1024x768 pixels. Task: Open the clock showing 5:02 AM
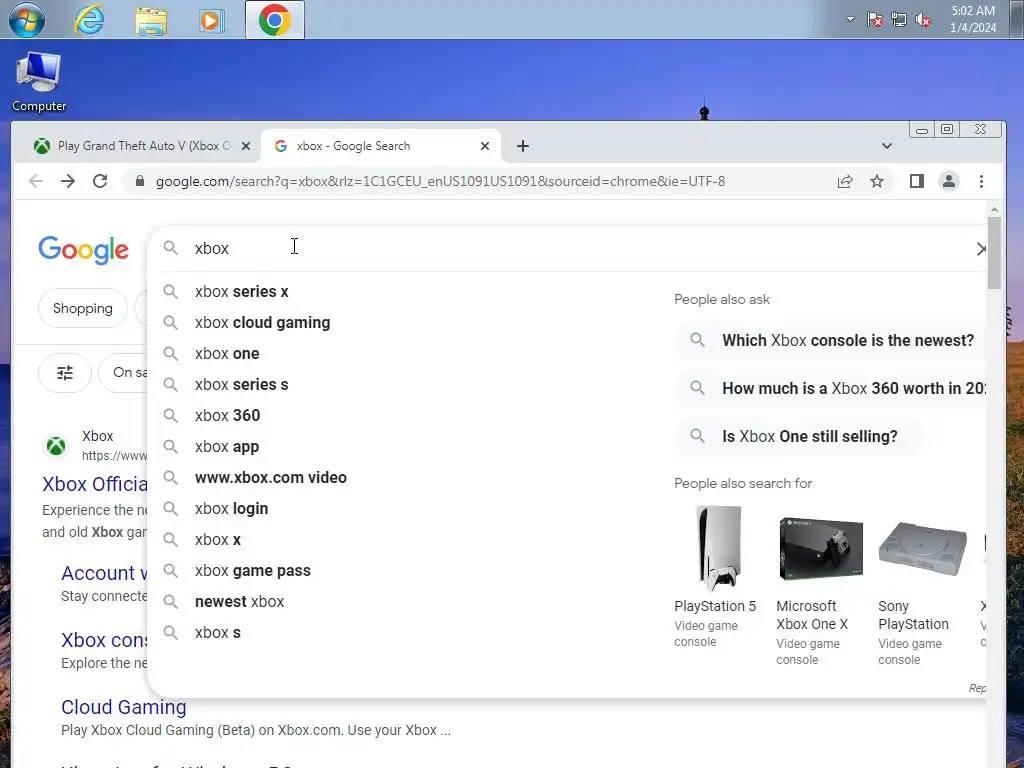(x=972, y=19)
